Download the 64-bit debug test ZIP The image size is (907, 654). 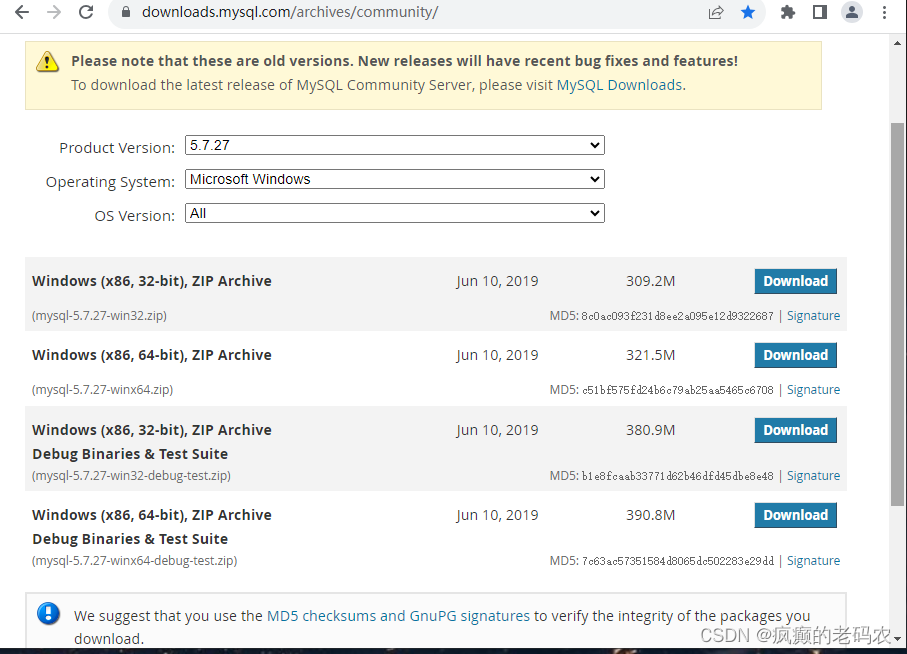795,515
